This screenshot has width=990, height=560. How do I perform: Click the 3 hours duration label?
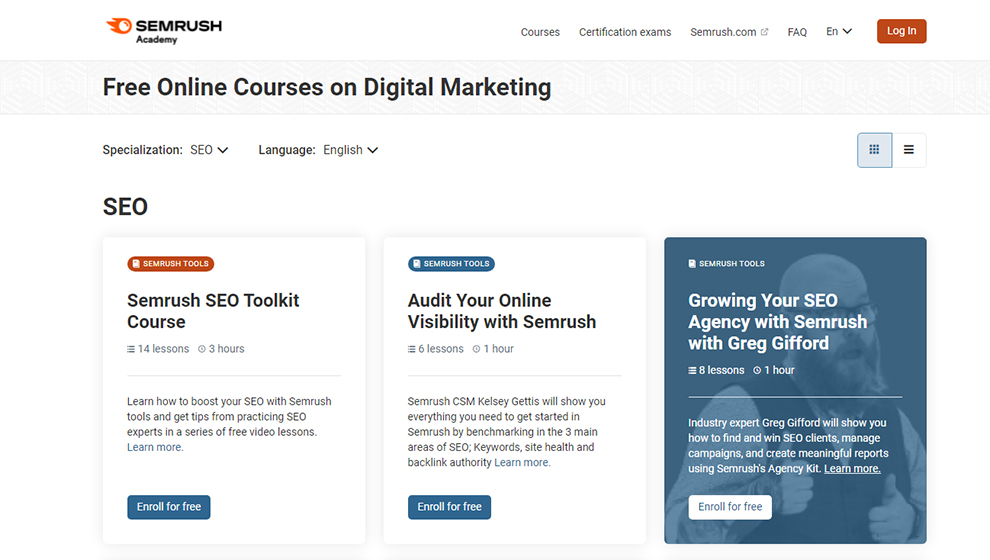[x=221, y=349]
